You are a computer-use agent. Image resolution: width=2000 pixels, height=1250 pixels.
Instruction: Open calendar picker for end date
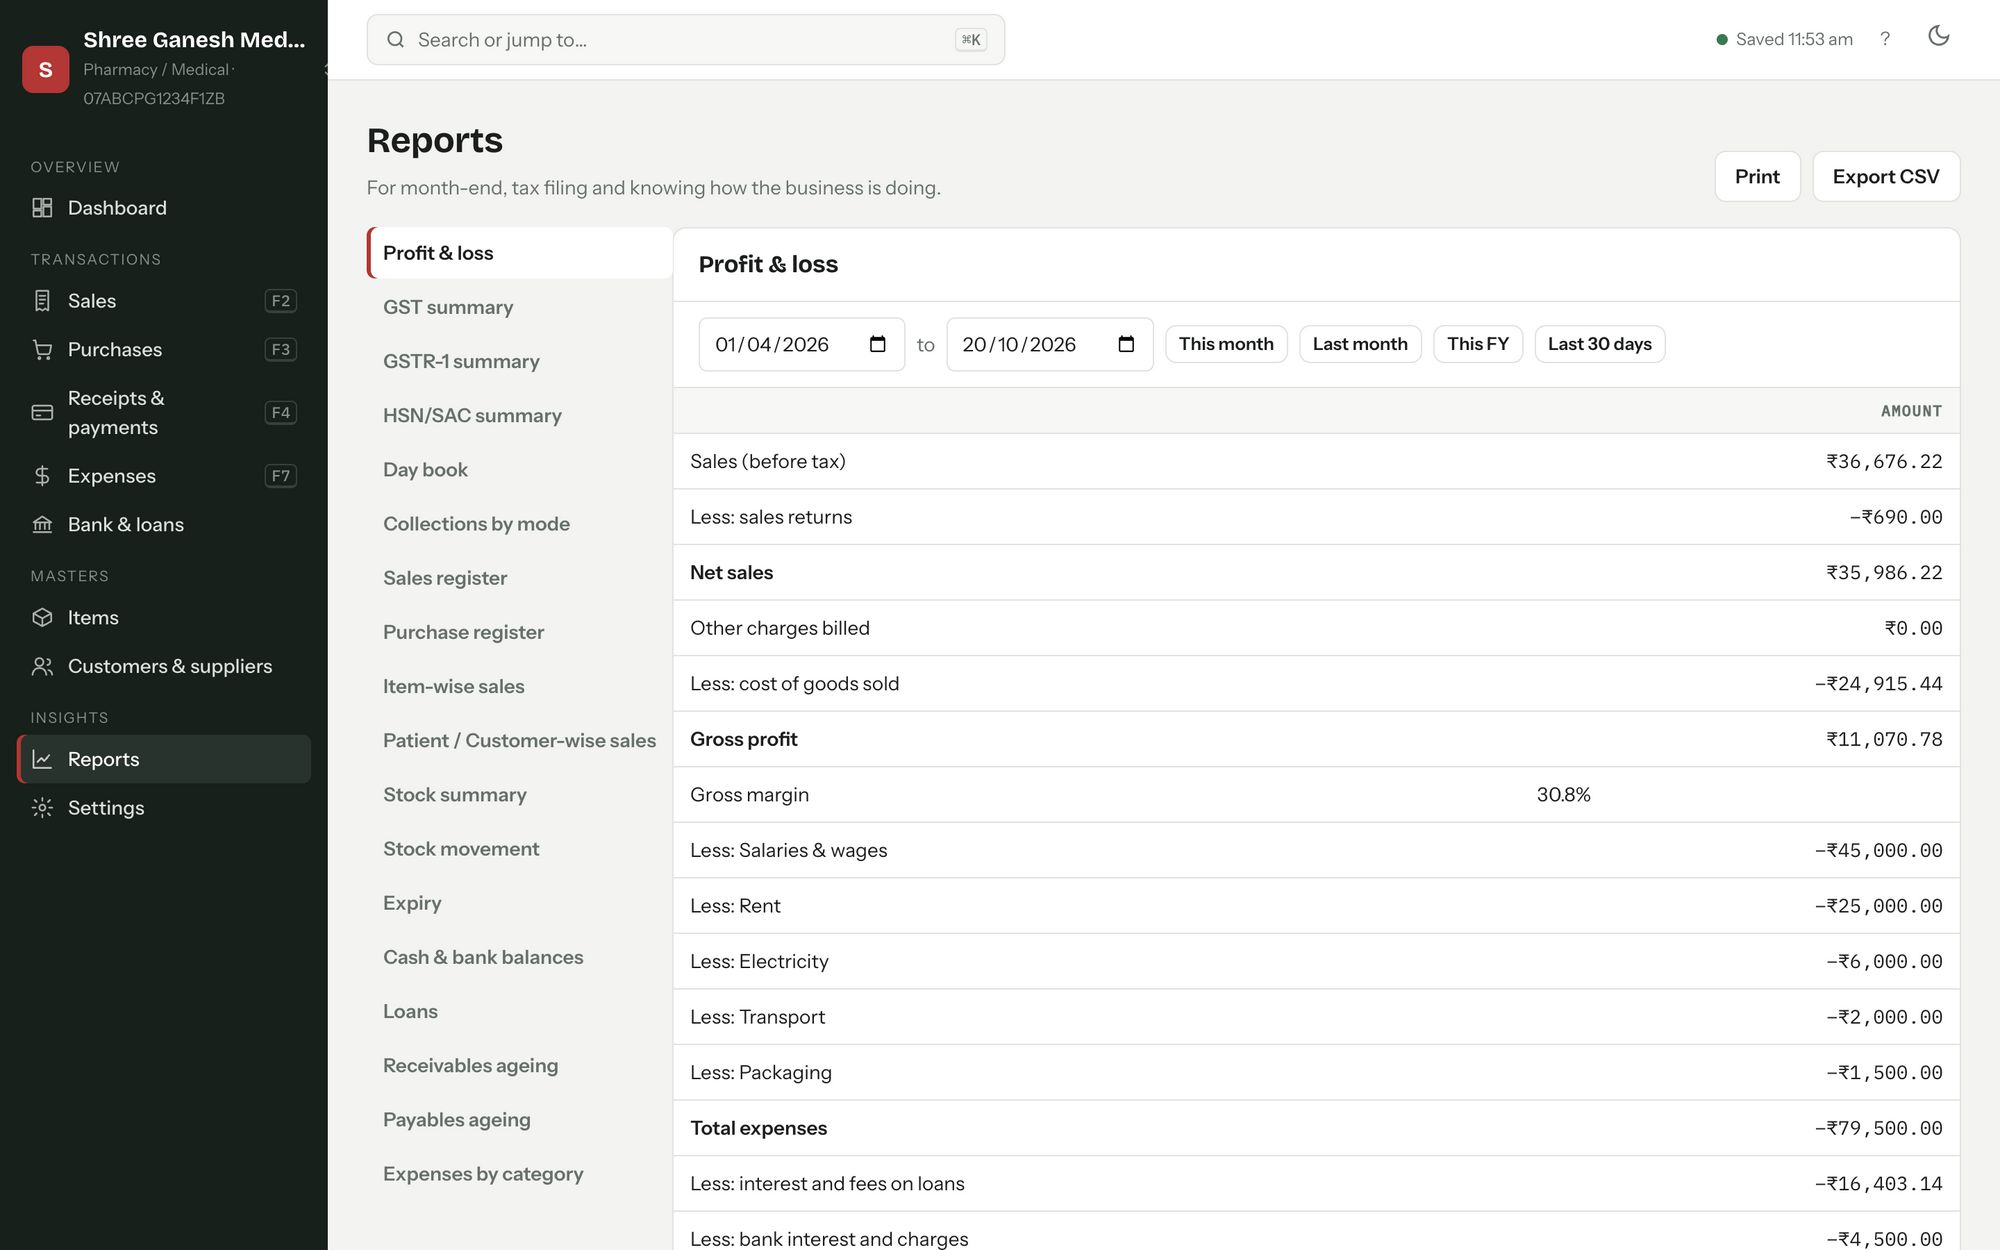point(1126,344)
